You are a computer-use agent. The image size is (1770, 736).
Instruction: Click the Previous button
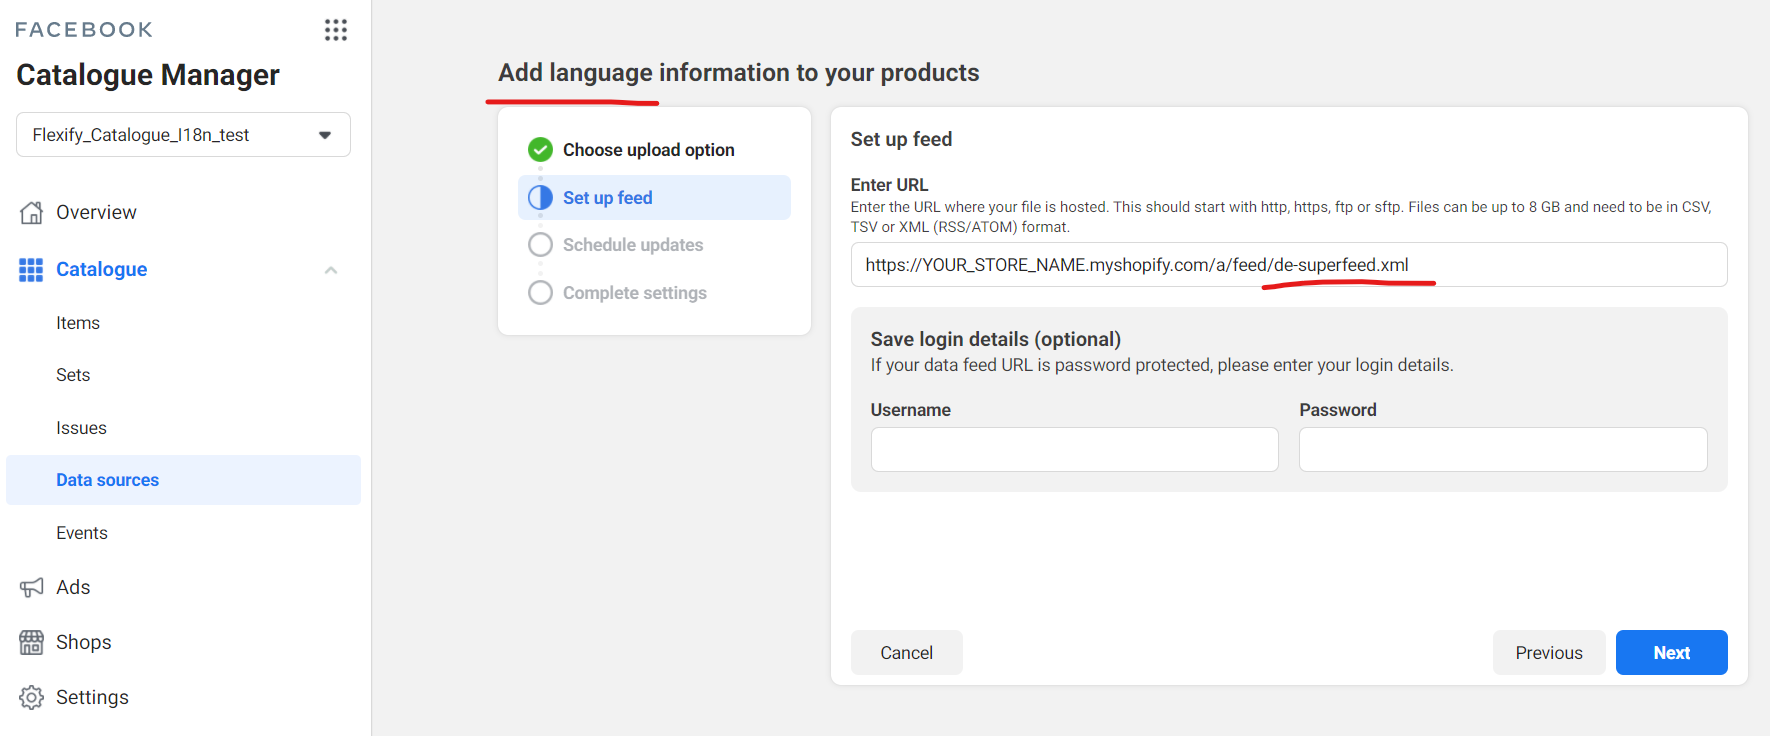point(1549,653)
